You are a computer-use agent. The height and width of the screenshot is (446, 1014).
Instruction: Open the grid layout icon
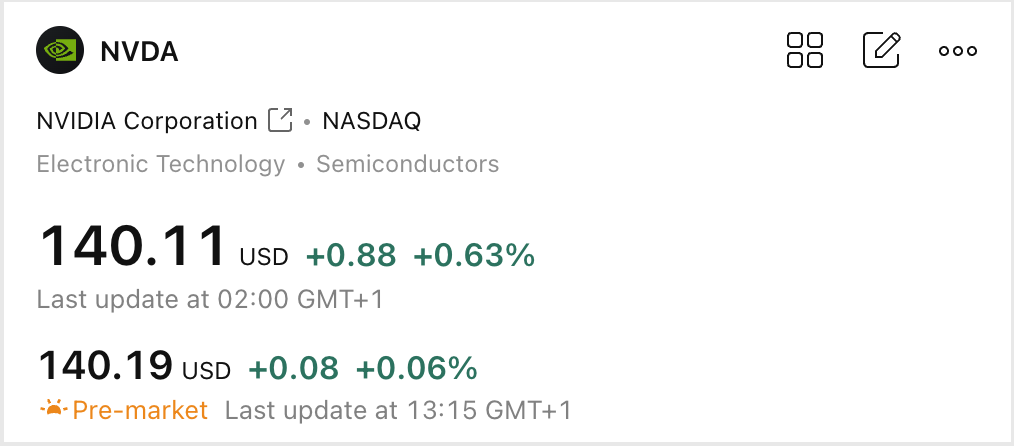[805, 50]
